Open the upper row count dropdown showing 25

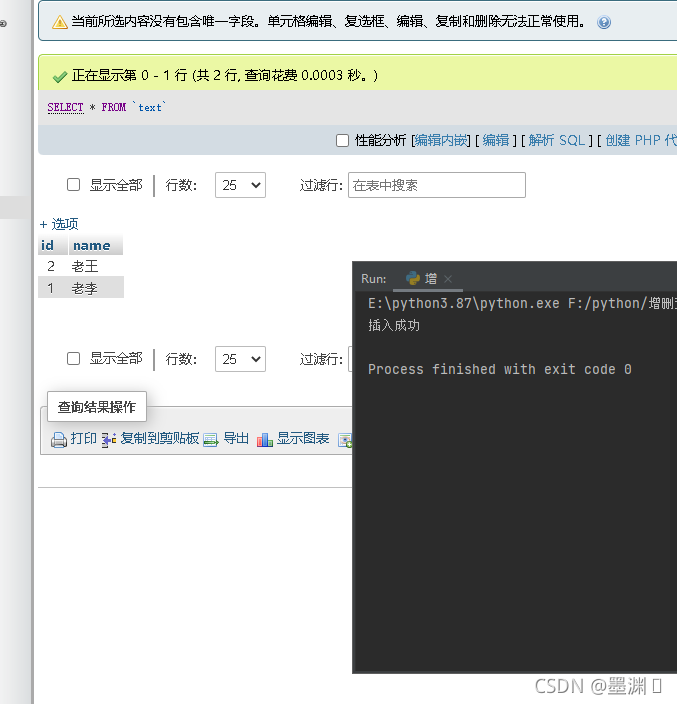240,185
